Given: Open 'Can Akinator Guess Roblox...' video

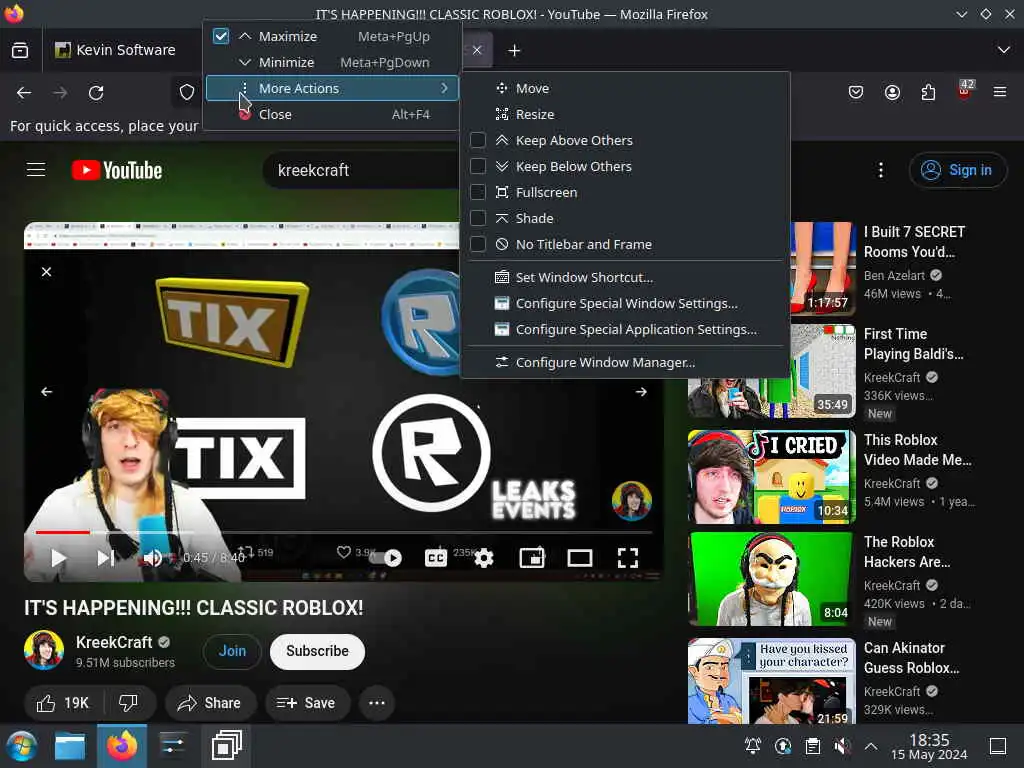Looking at the screenshot, I should 771,680.
